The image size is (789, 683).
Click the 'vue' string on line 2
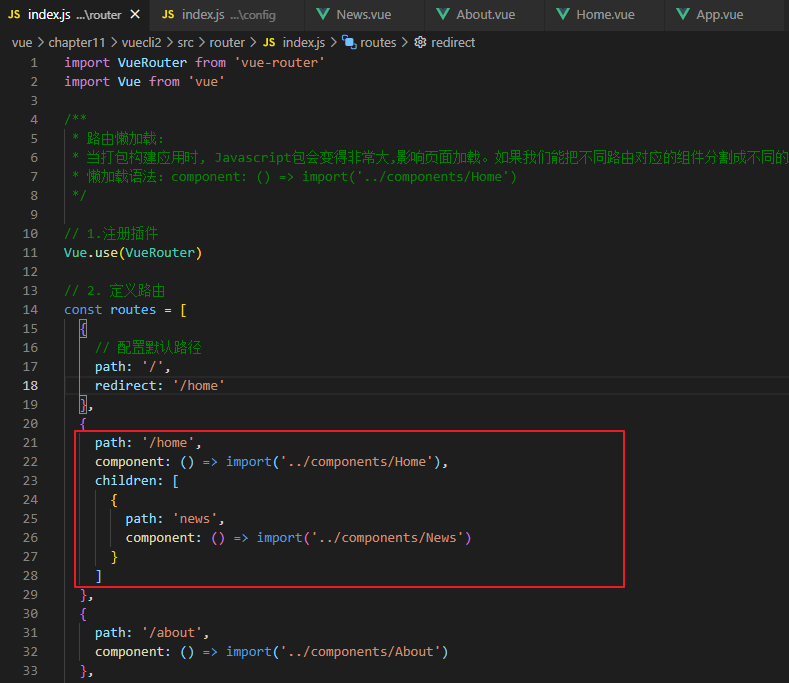click(206, 82)
